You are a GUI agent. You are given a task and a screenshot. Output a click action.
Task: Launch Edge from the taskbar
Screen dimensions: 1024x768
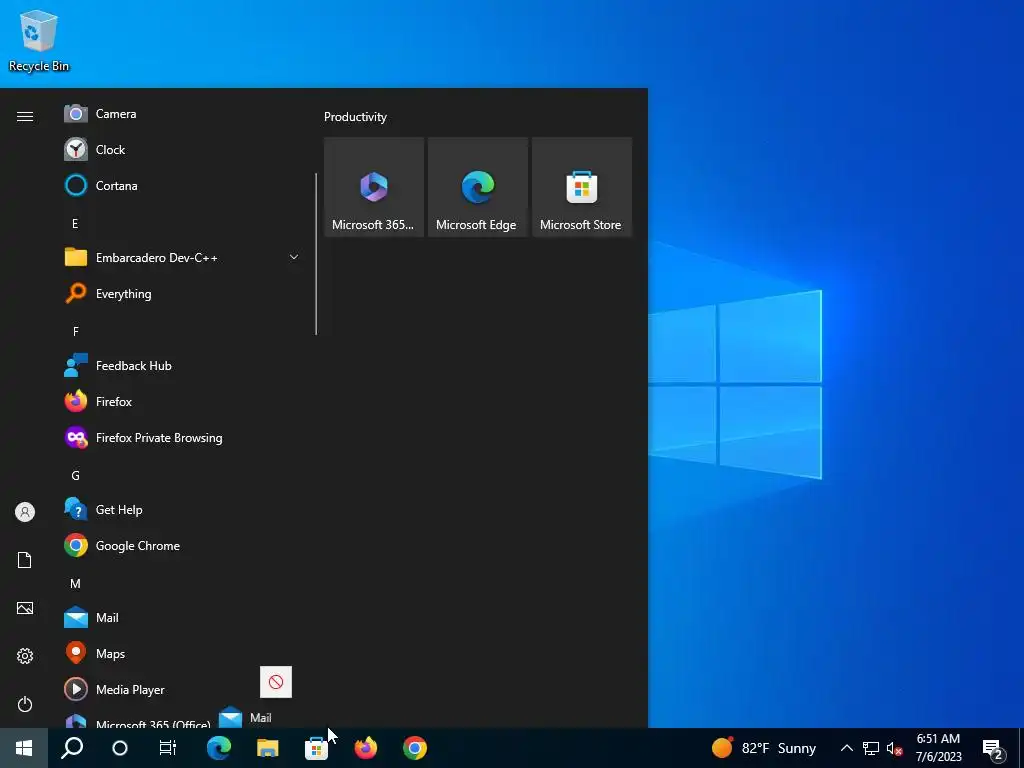219,748
